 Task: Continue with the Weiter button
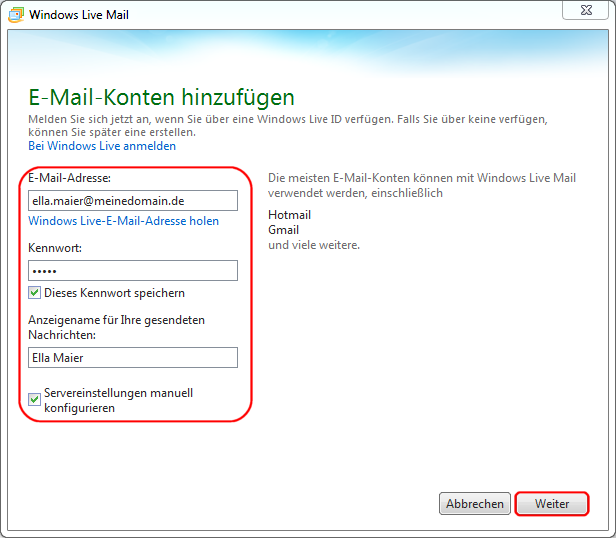coord(551,504)
